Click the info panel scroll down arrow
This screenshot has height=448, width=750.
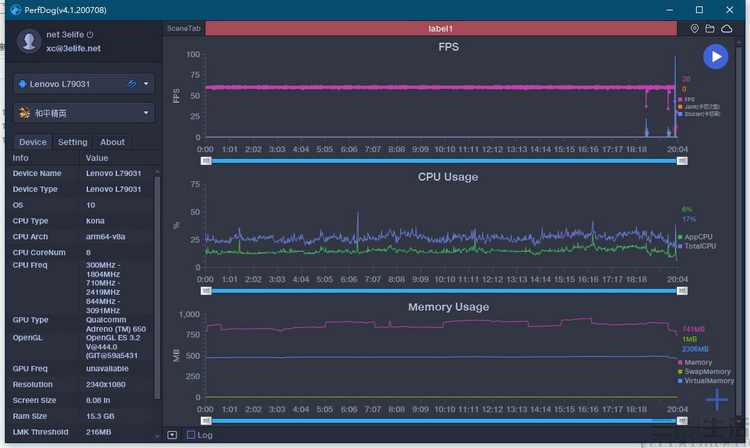point(157,436)
